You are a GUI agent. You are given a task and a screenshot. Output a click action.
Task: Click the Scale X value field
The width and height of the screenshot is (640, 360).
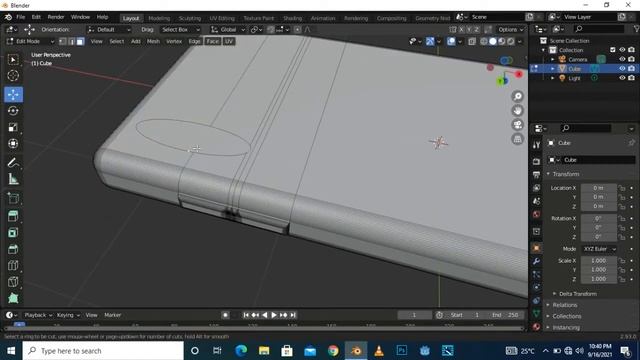pyautogui.click(x=598, y=261)
